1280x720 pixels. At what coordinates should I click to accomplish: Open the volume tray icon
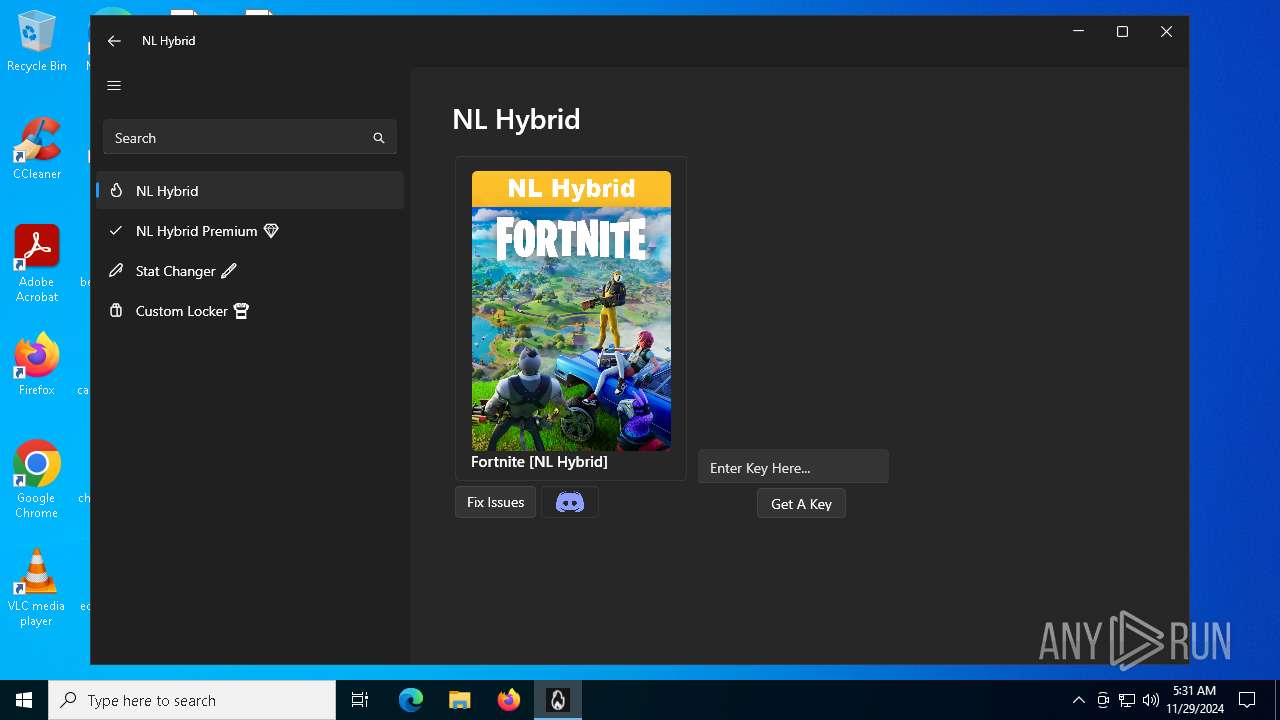click(1150, 700)
